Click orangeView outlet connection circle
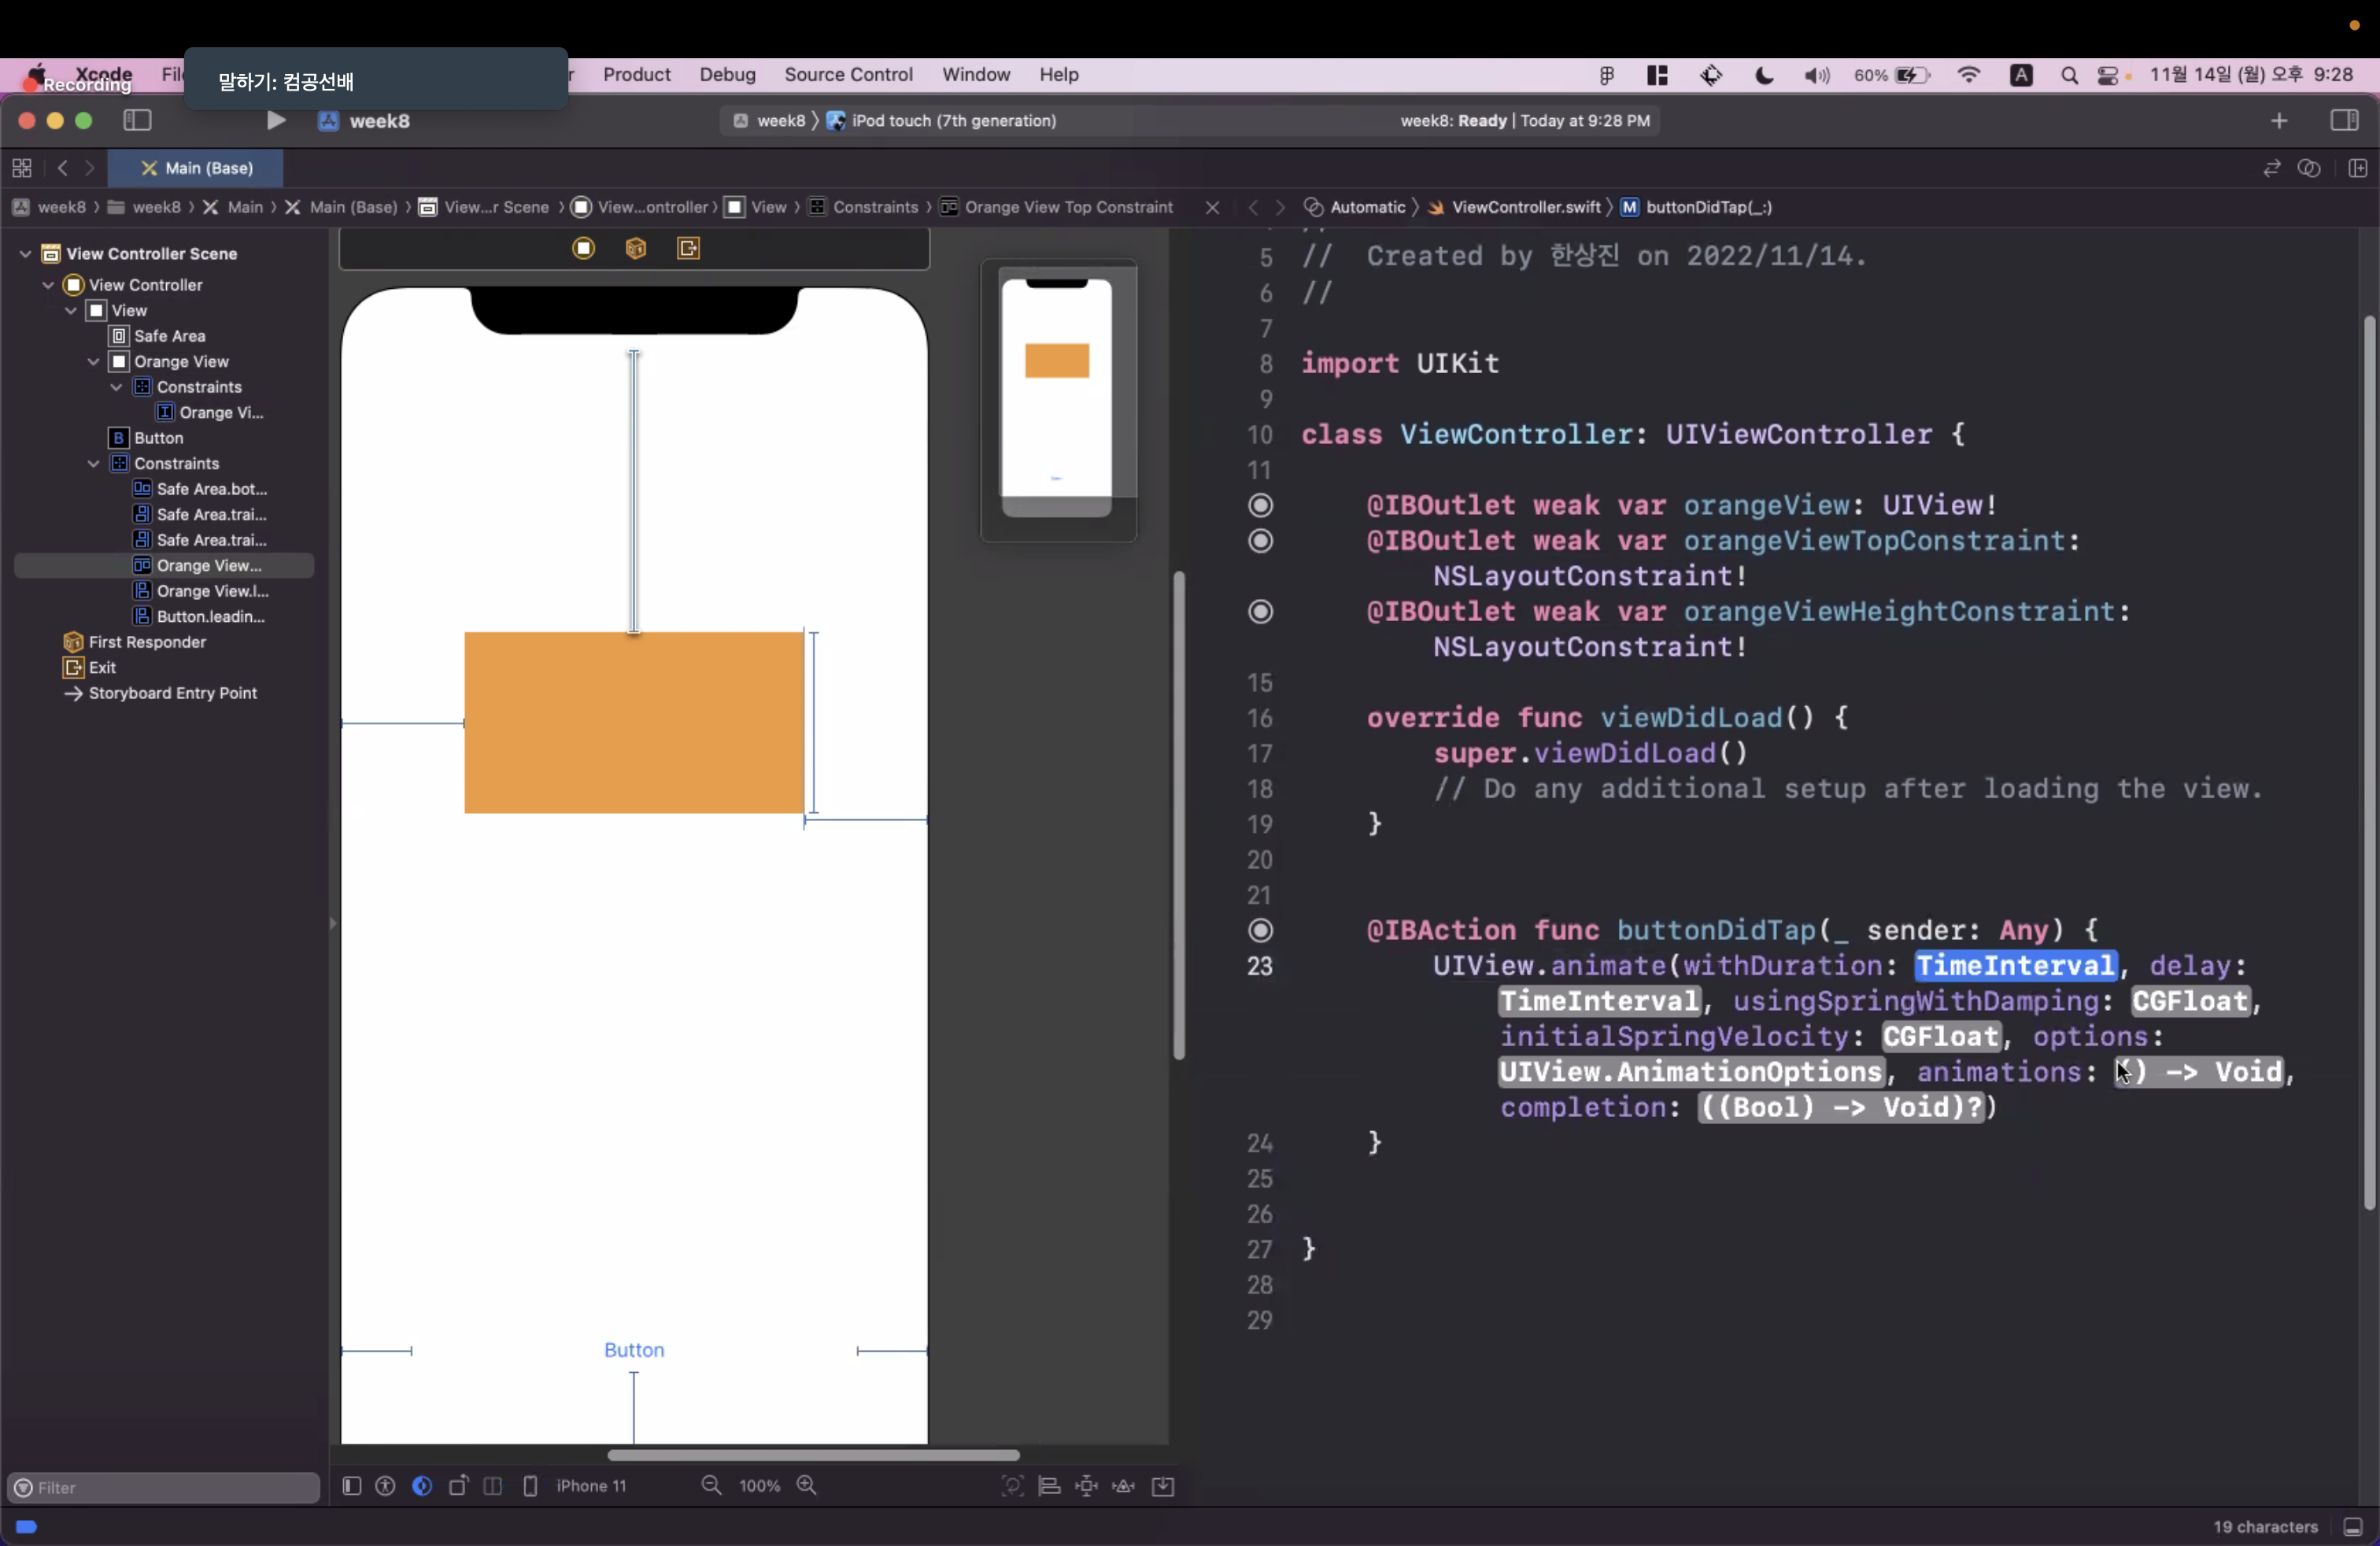Viewport: 2380px width, 1546px height. [x=1261, y=506]
